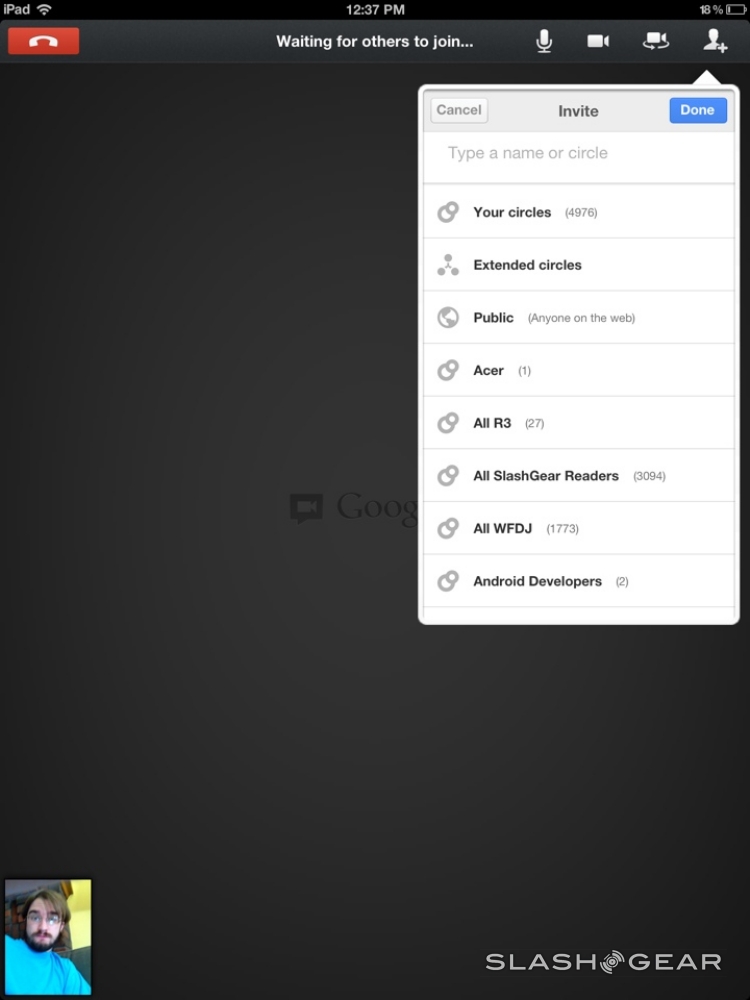Confirm the invite with Done

coord(698,110)
